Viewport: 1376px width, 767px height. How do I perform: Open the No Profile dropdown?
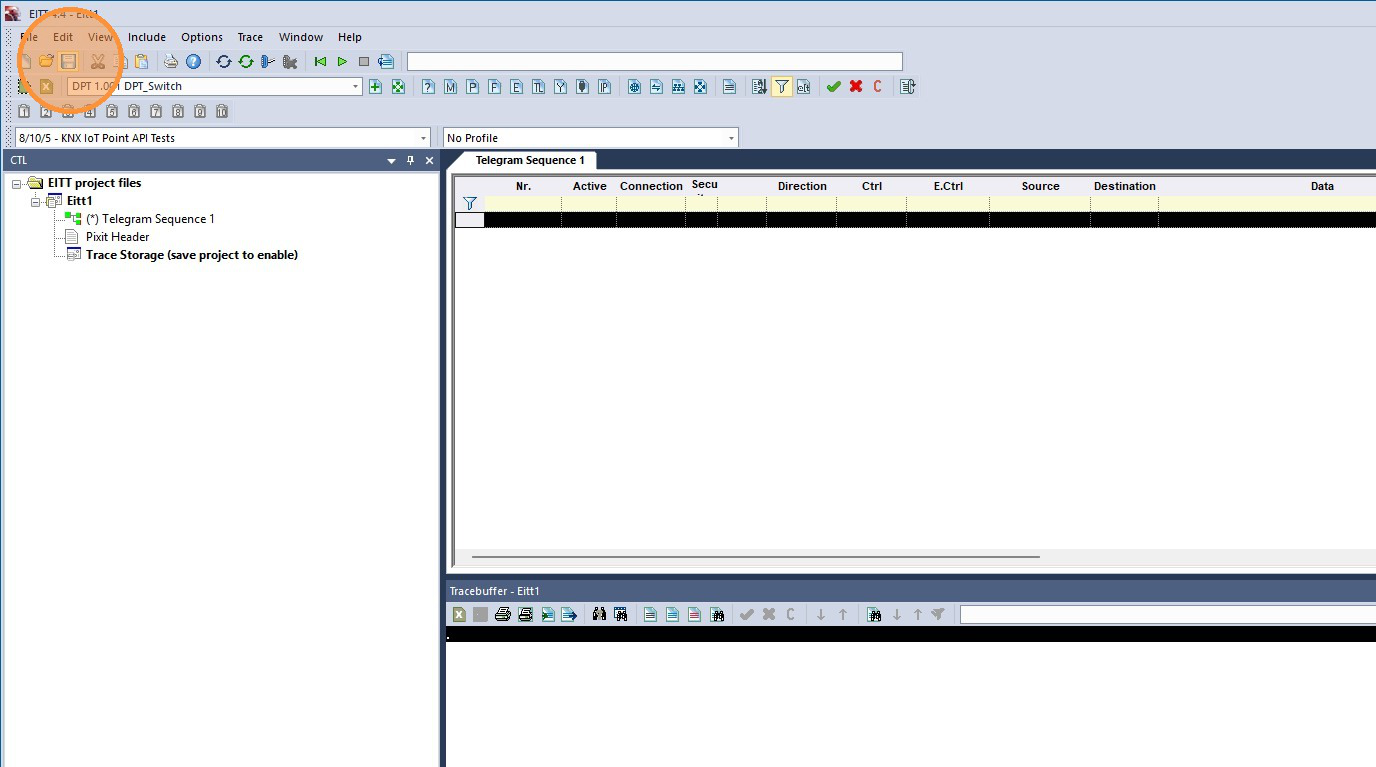coord(731,138)
